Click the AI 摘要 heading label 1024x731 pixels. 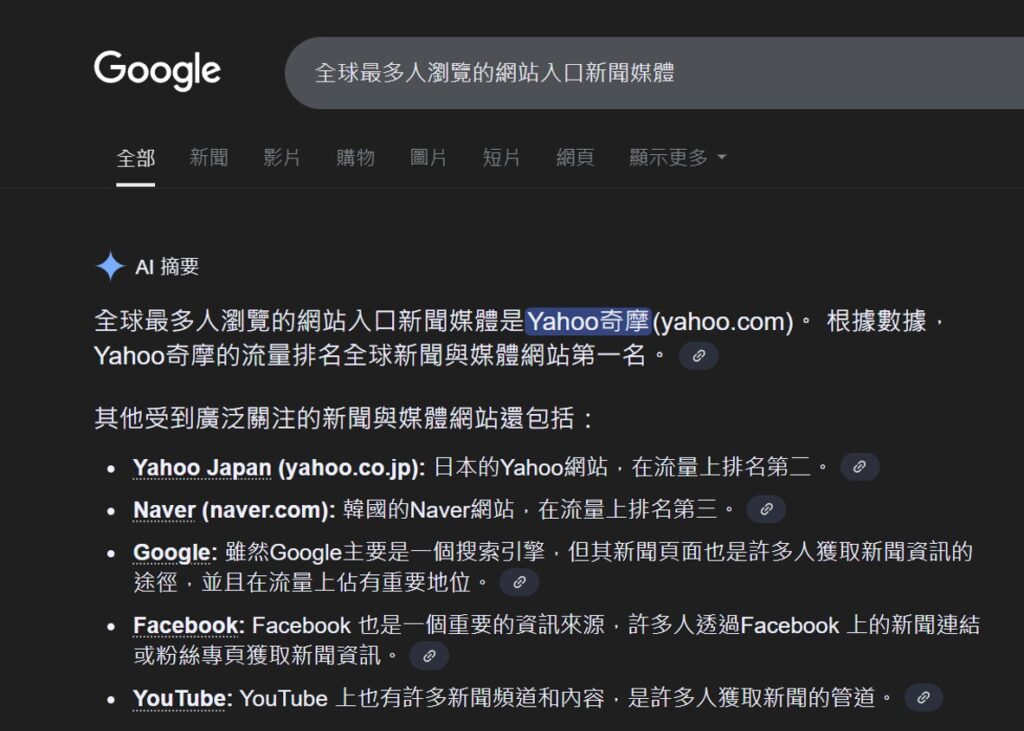click(x=167, y=267)
